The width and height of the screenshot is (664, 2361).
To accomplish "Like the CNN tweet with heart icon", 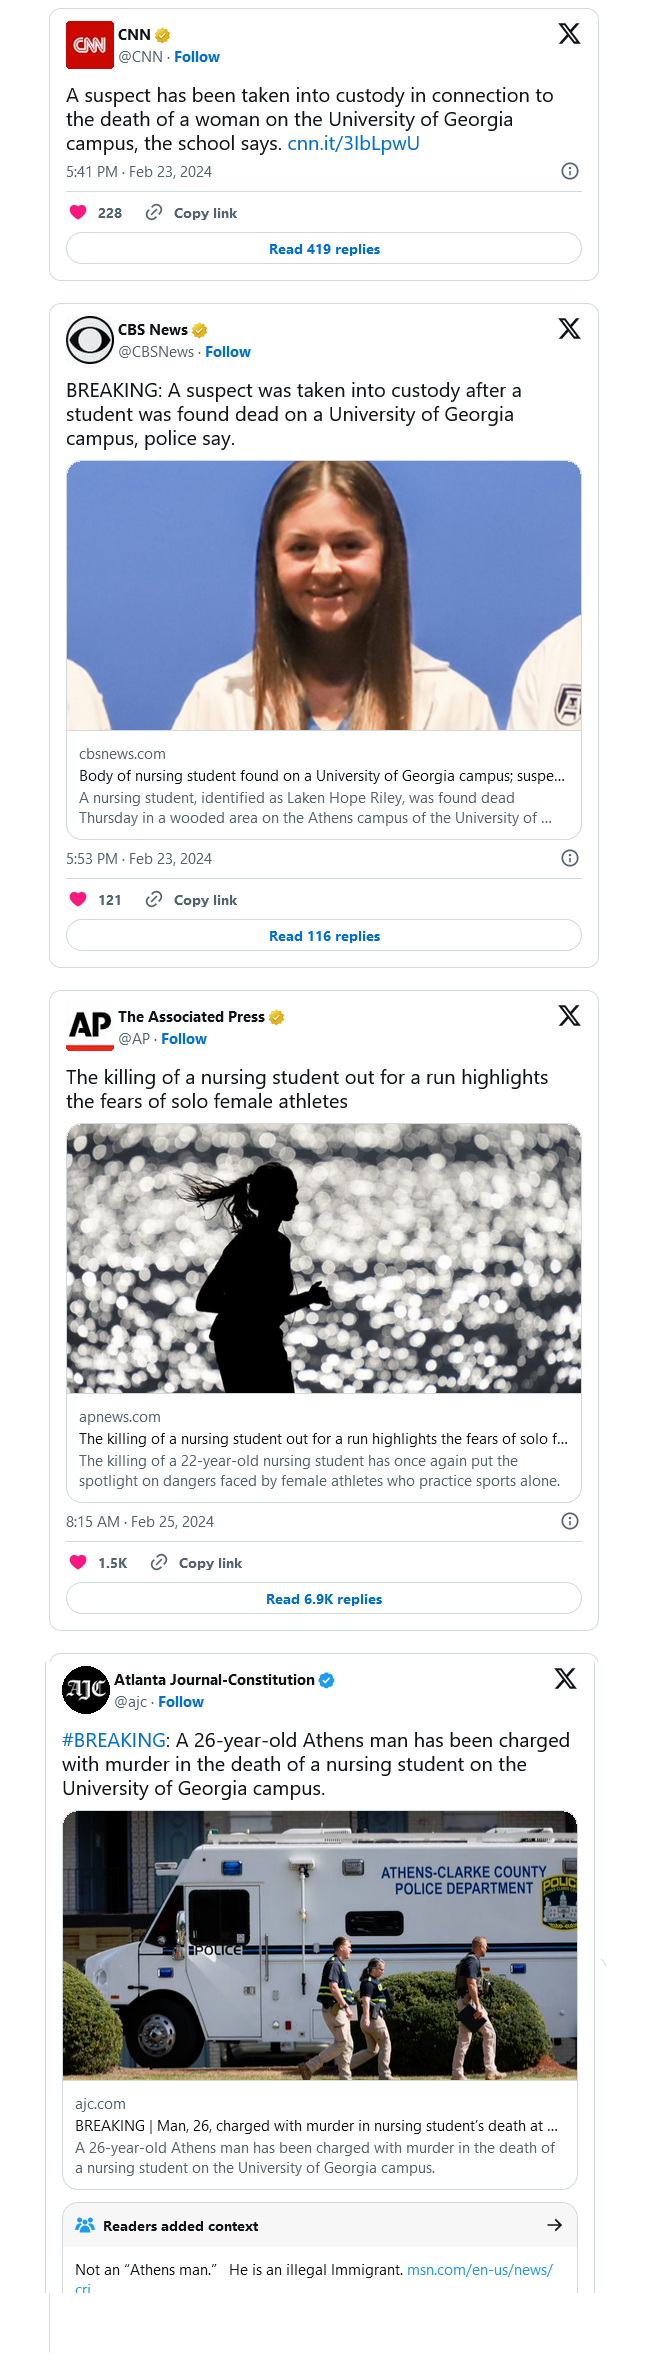I will coord(78,212).
